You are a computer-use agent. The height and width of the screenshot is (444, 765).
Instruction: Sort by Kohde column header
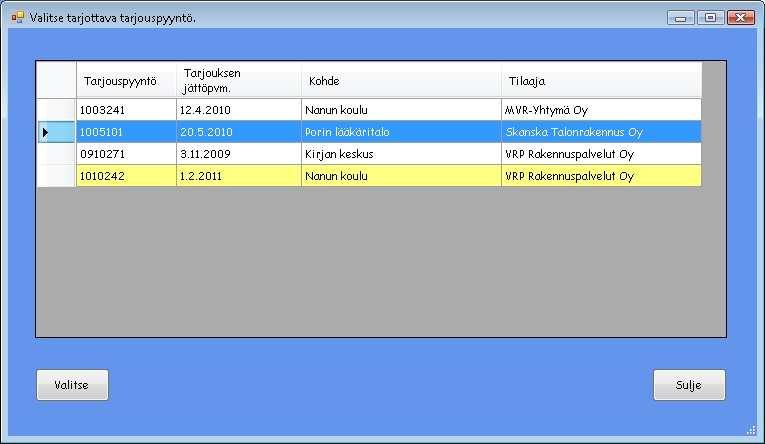(x=402, y=81)
